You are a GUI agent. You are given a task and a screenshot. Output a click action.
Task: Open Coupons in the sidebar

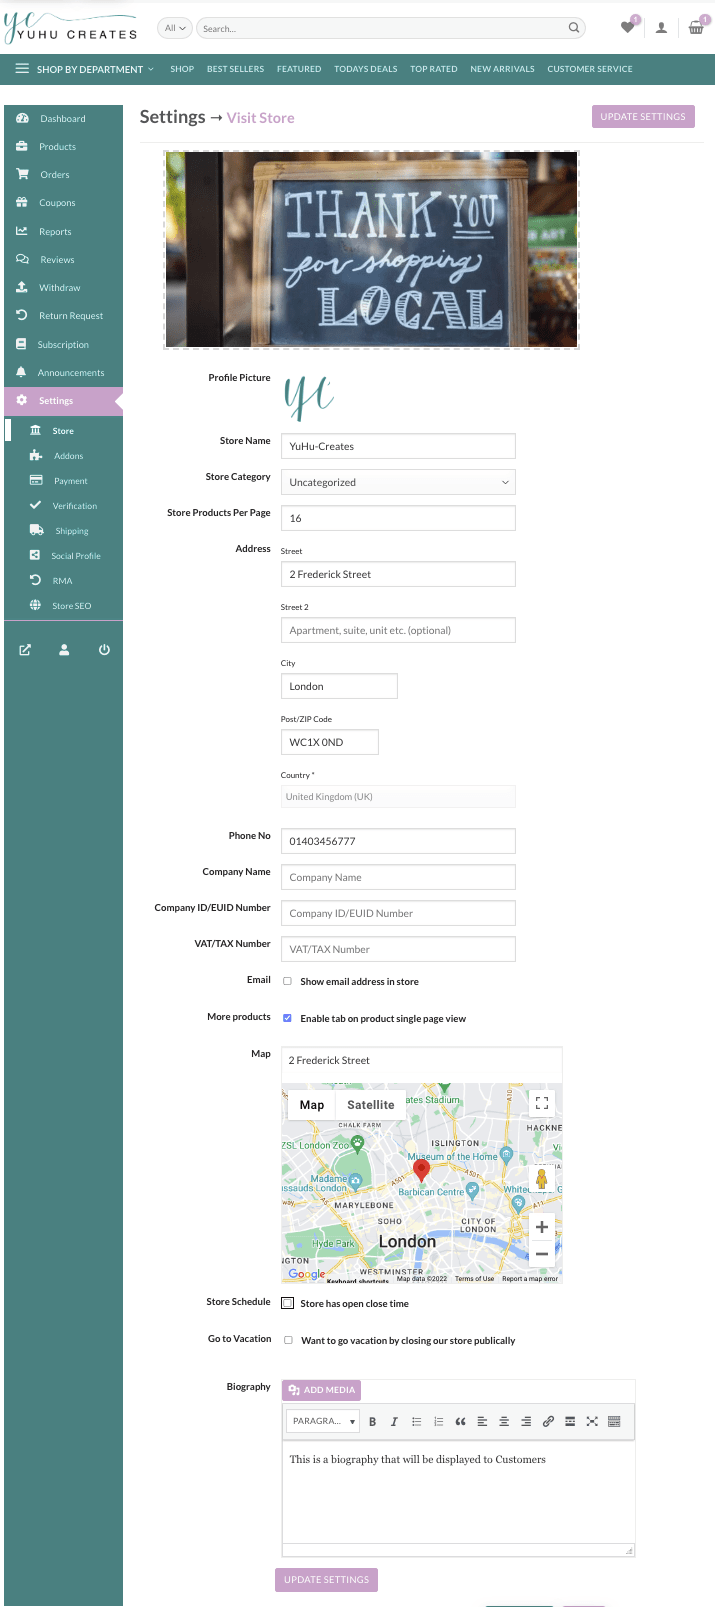[63, 203]
